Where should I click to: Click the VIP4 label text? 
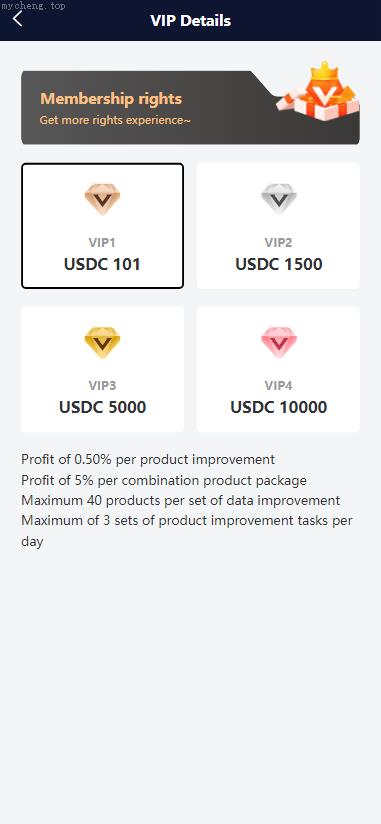tap(279, 386)
